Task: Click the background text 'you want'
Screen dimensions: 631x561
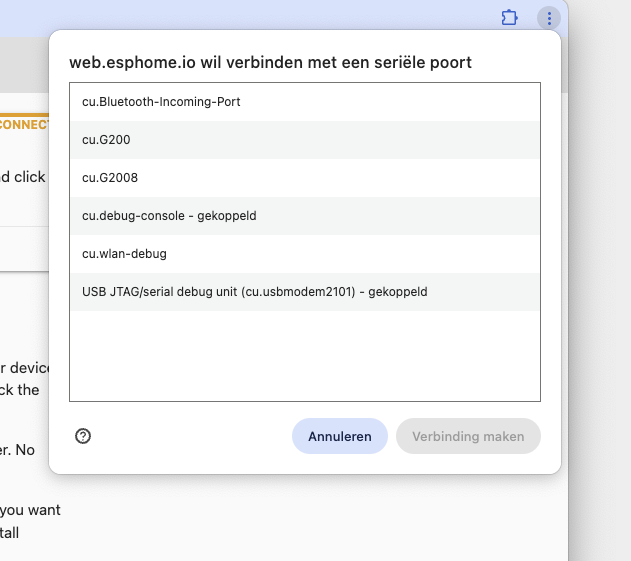Action: pyautogui.click(x=30, y=510)
